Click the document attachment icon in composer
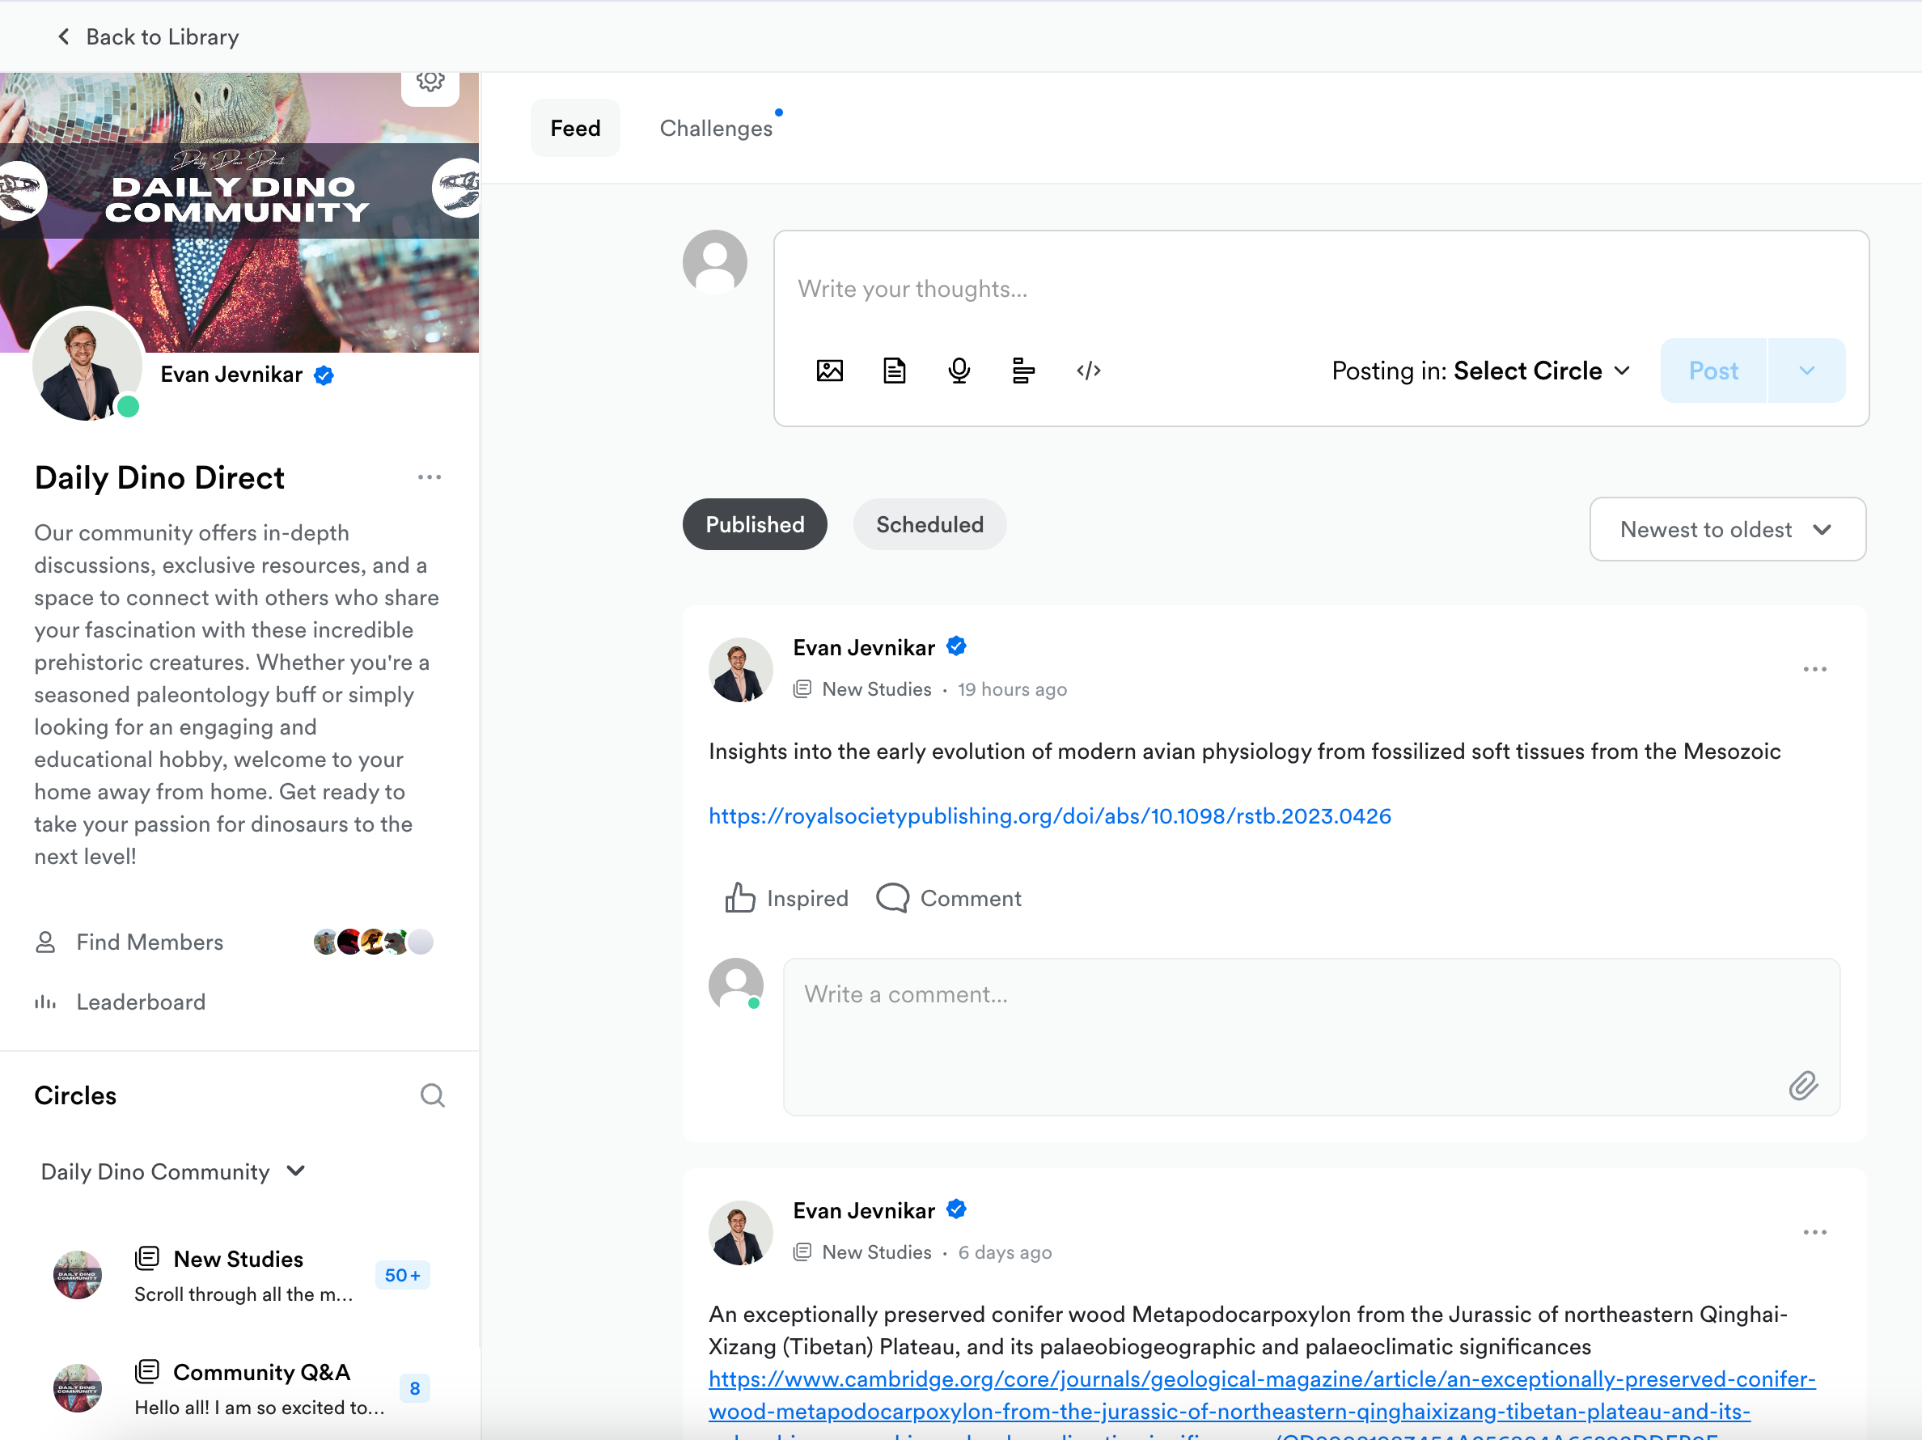1922x1440 pixels. tap(894, 371)
